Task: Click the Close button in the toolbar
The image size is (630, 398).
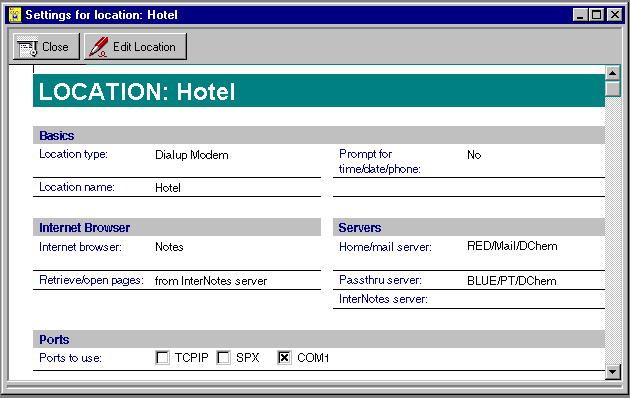Action: tap(46, 47)
